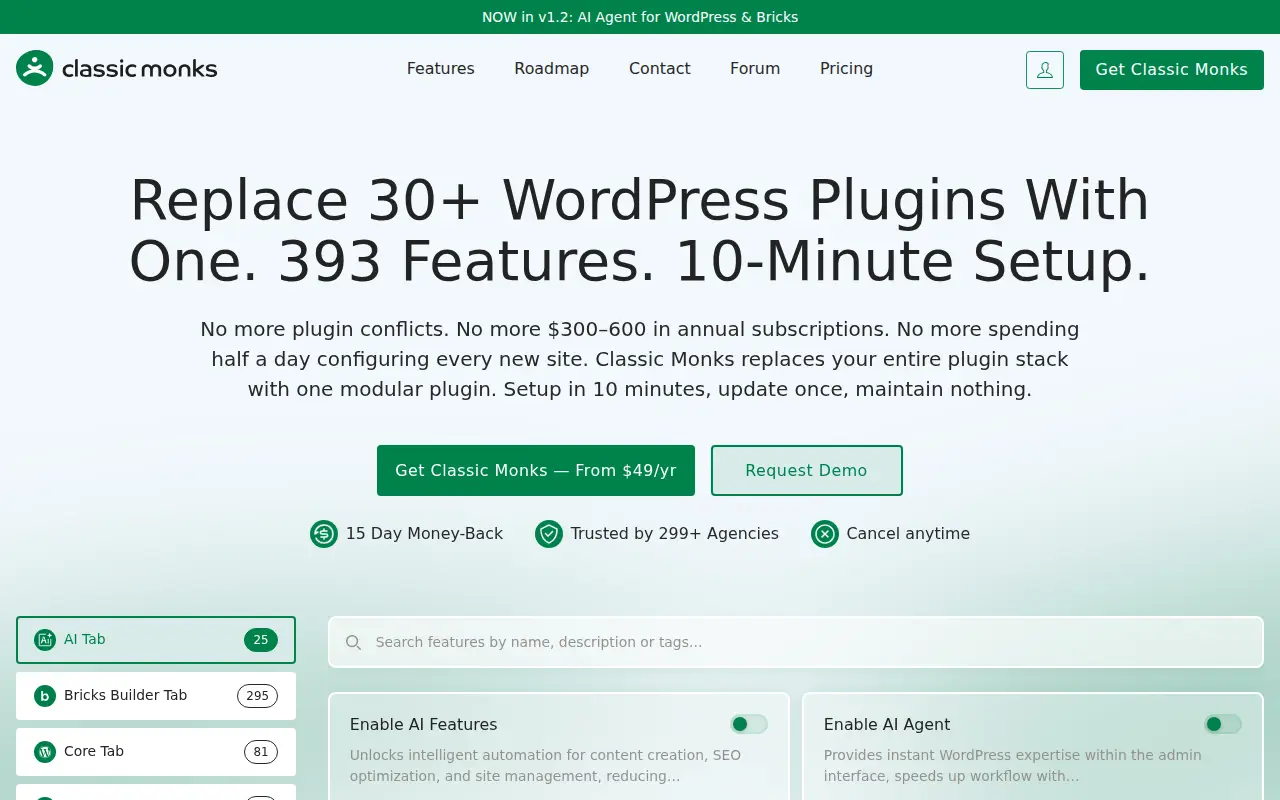Click the Cancel anytime text
Image resolution: width=1280 pixels, height=800 pixels.
[x=908, y=534]
